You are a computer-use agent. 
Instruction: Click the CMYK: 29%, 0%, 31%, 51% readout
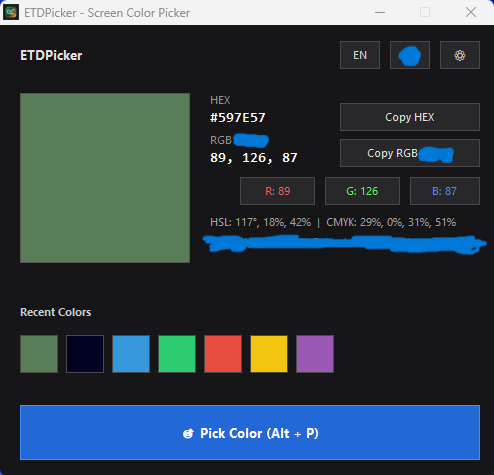391,222
